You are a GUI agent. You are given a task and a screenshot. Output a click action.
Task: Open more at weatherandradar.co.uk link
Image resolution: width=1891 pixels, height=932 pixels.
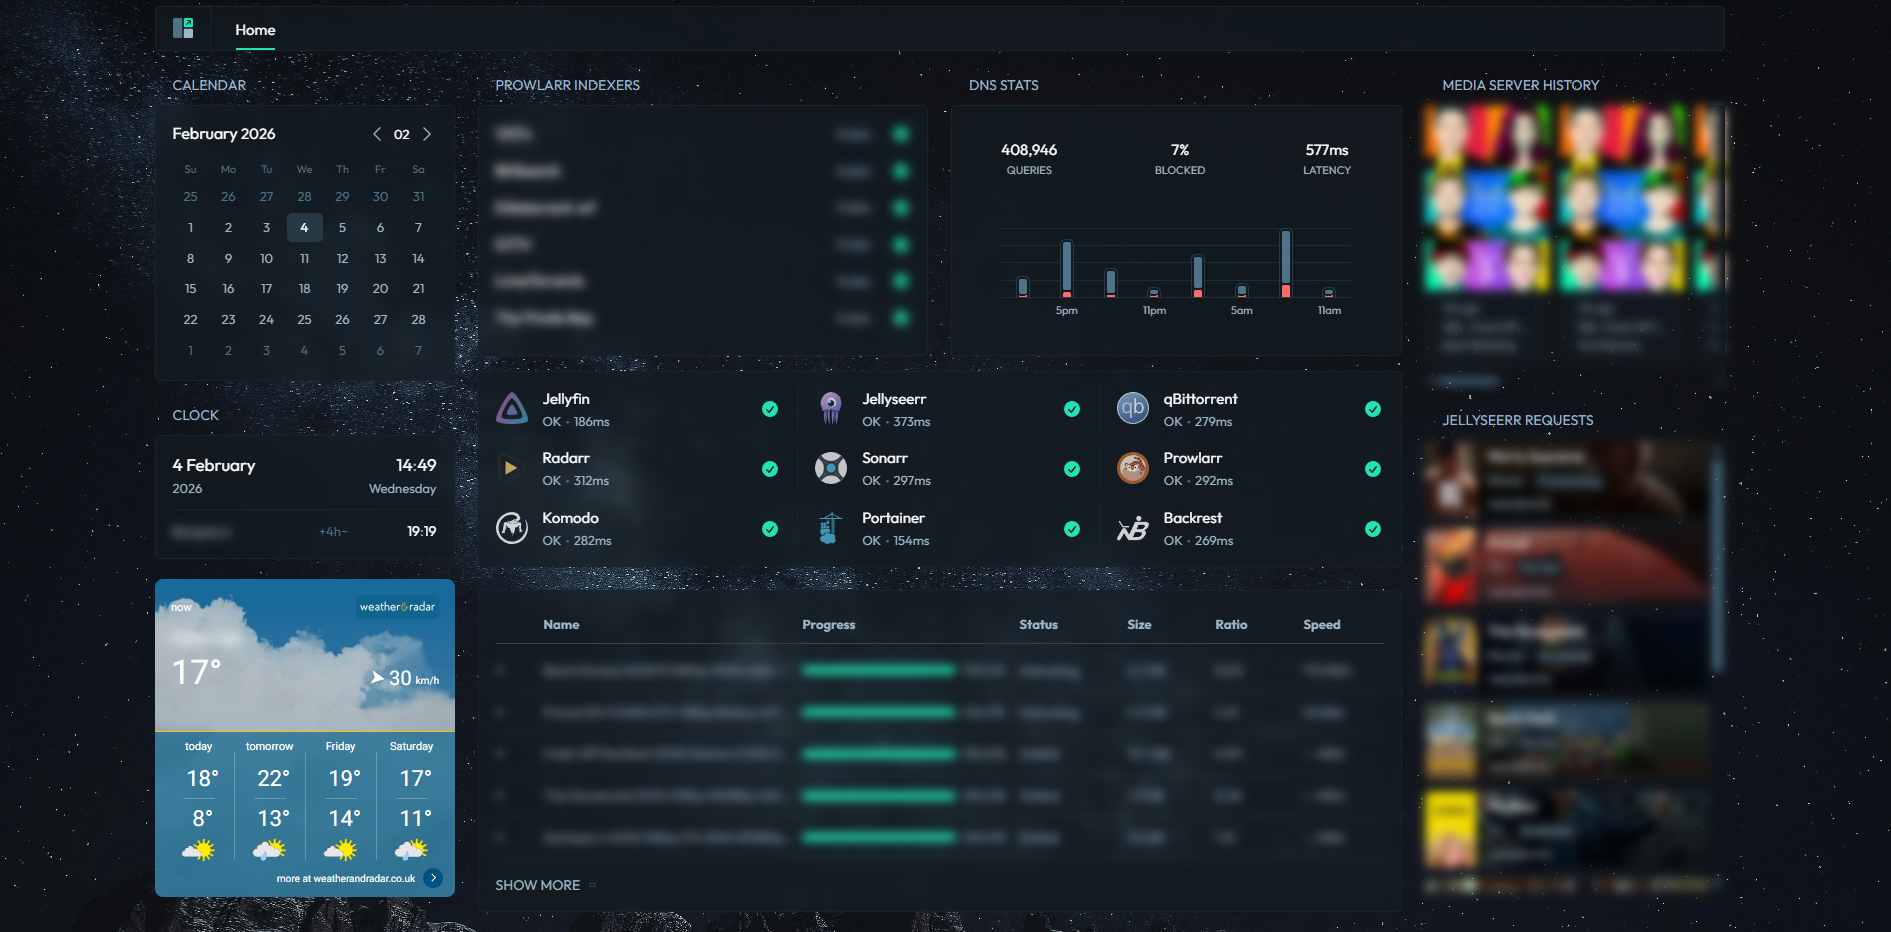(346, 878)
